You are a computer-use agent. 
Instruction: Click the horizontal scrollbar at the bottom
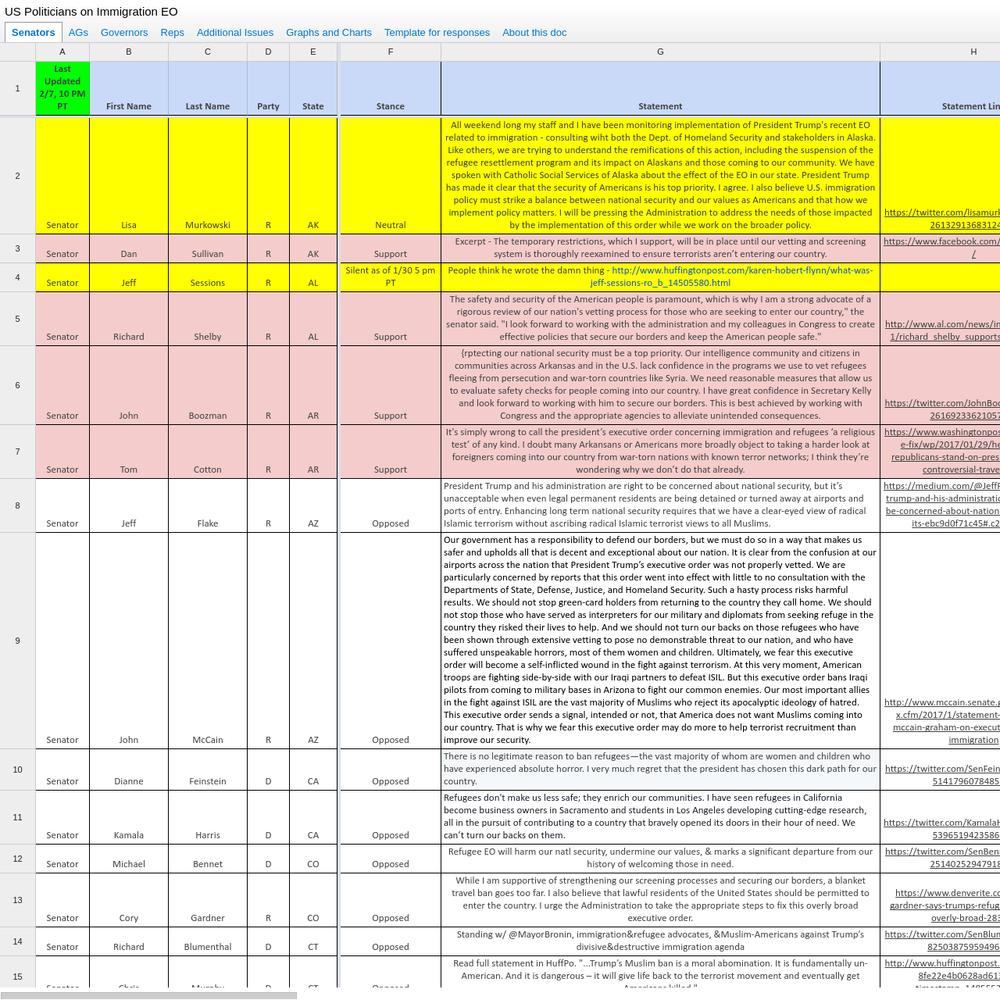(148, 995)
